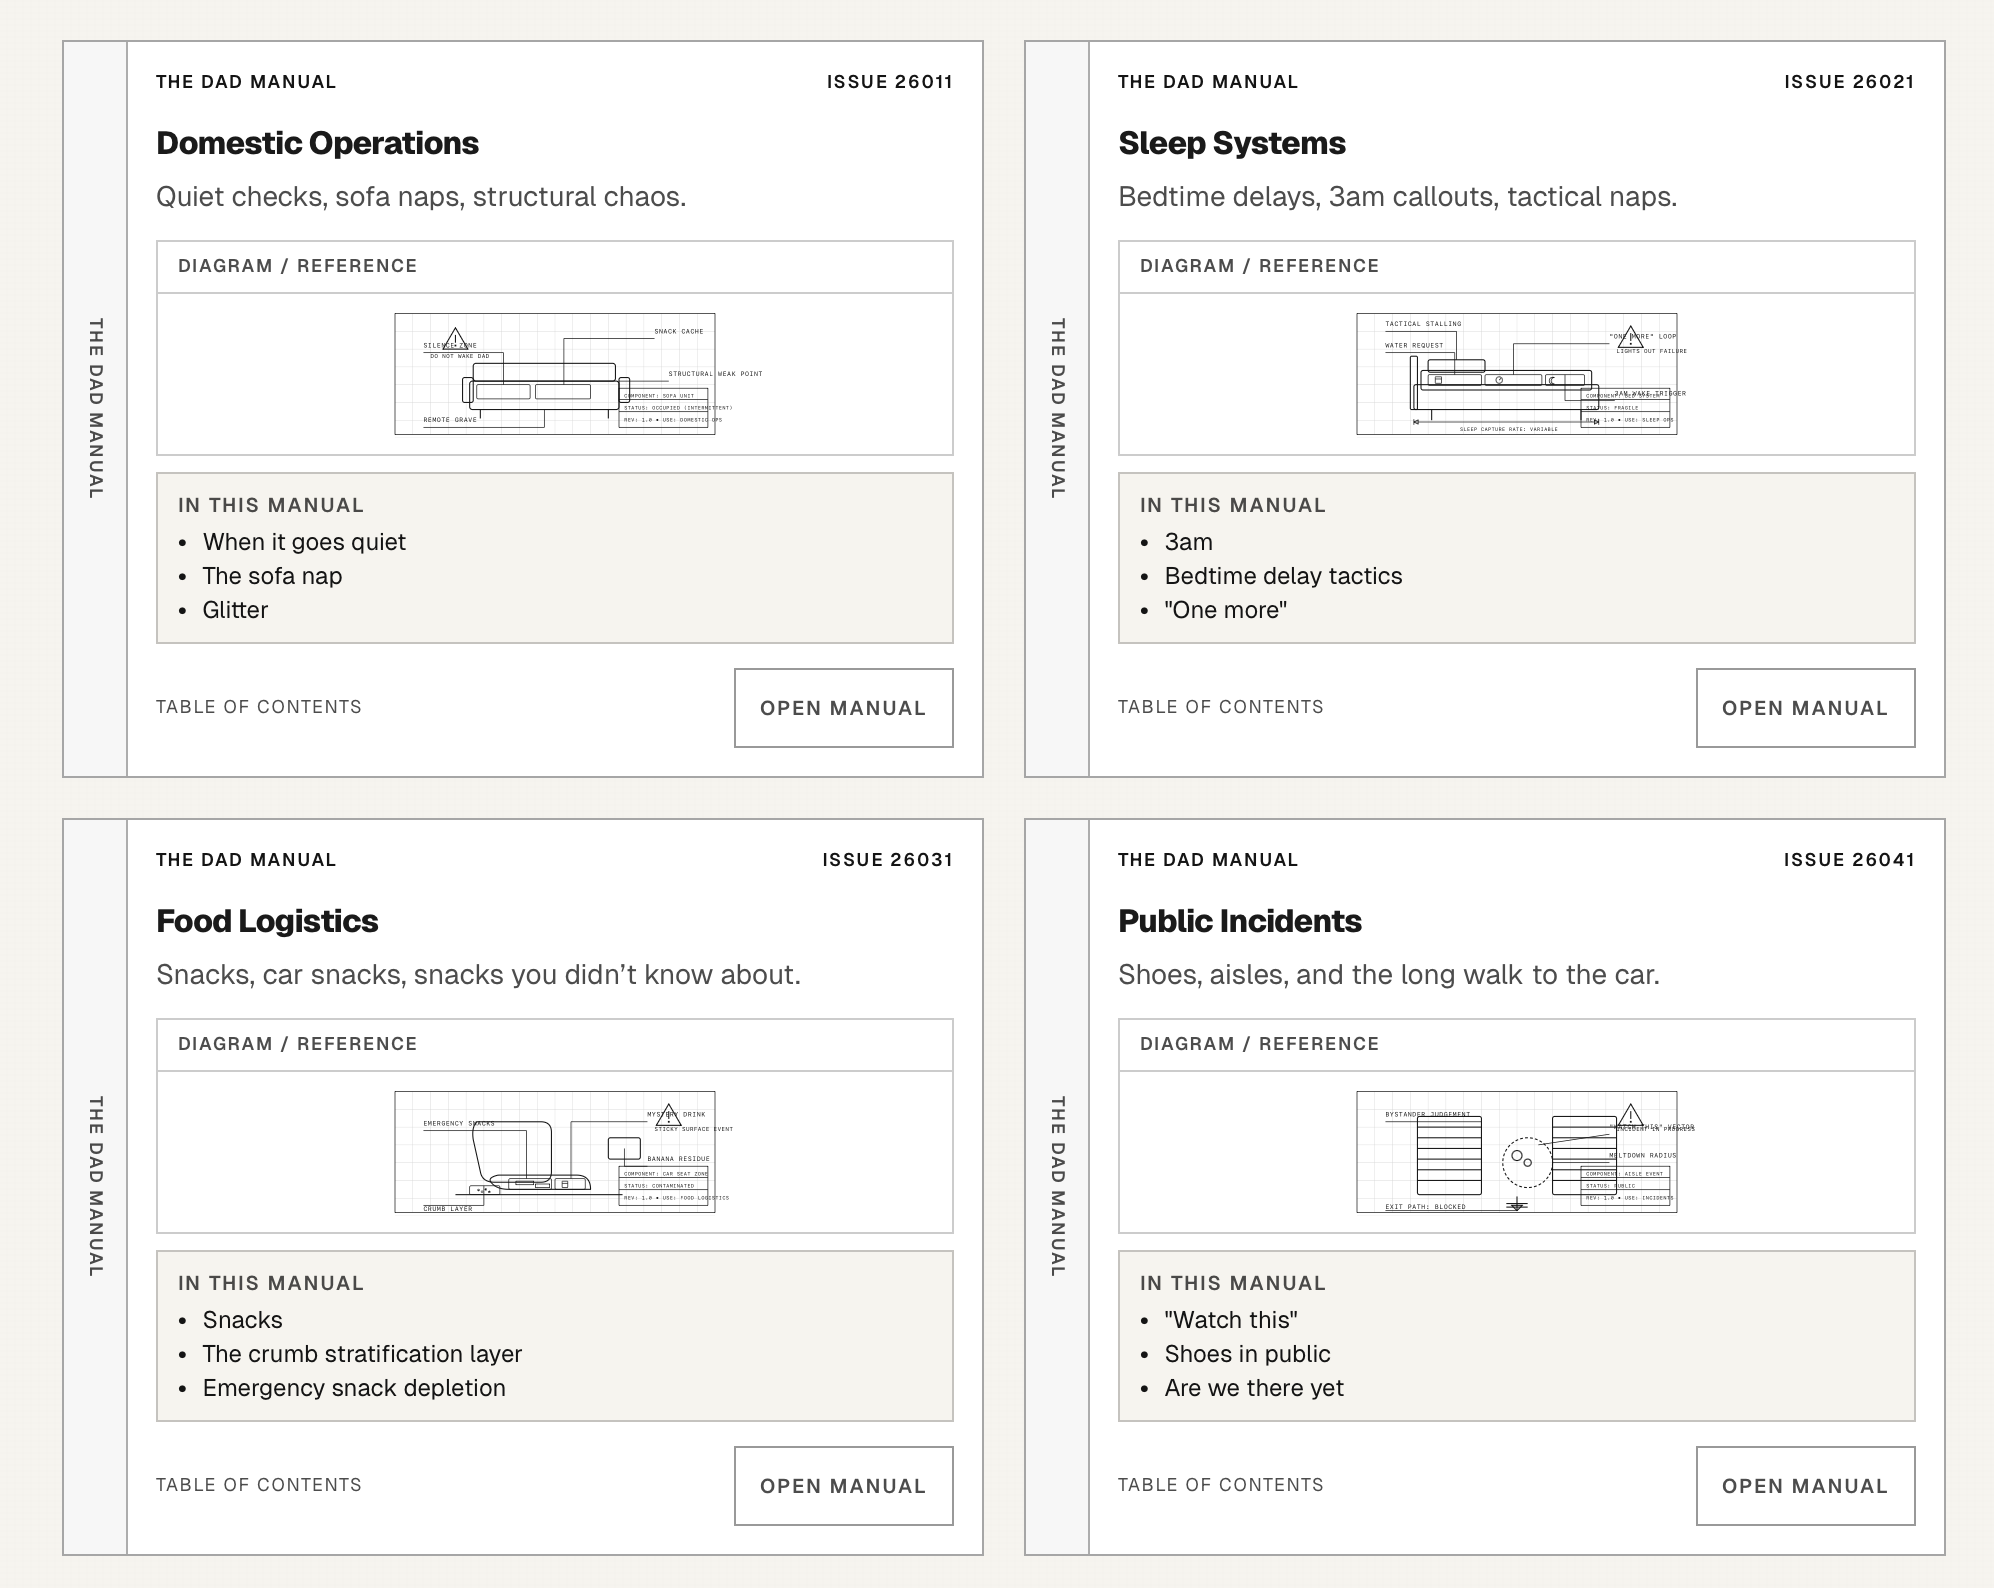Click the Issue 26031 label on Food Logistics

tap(886, 859)
